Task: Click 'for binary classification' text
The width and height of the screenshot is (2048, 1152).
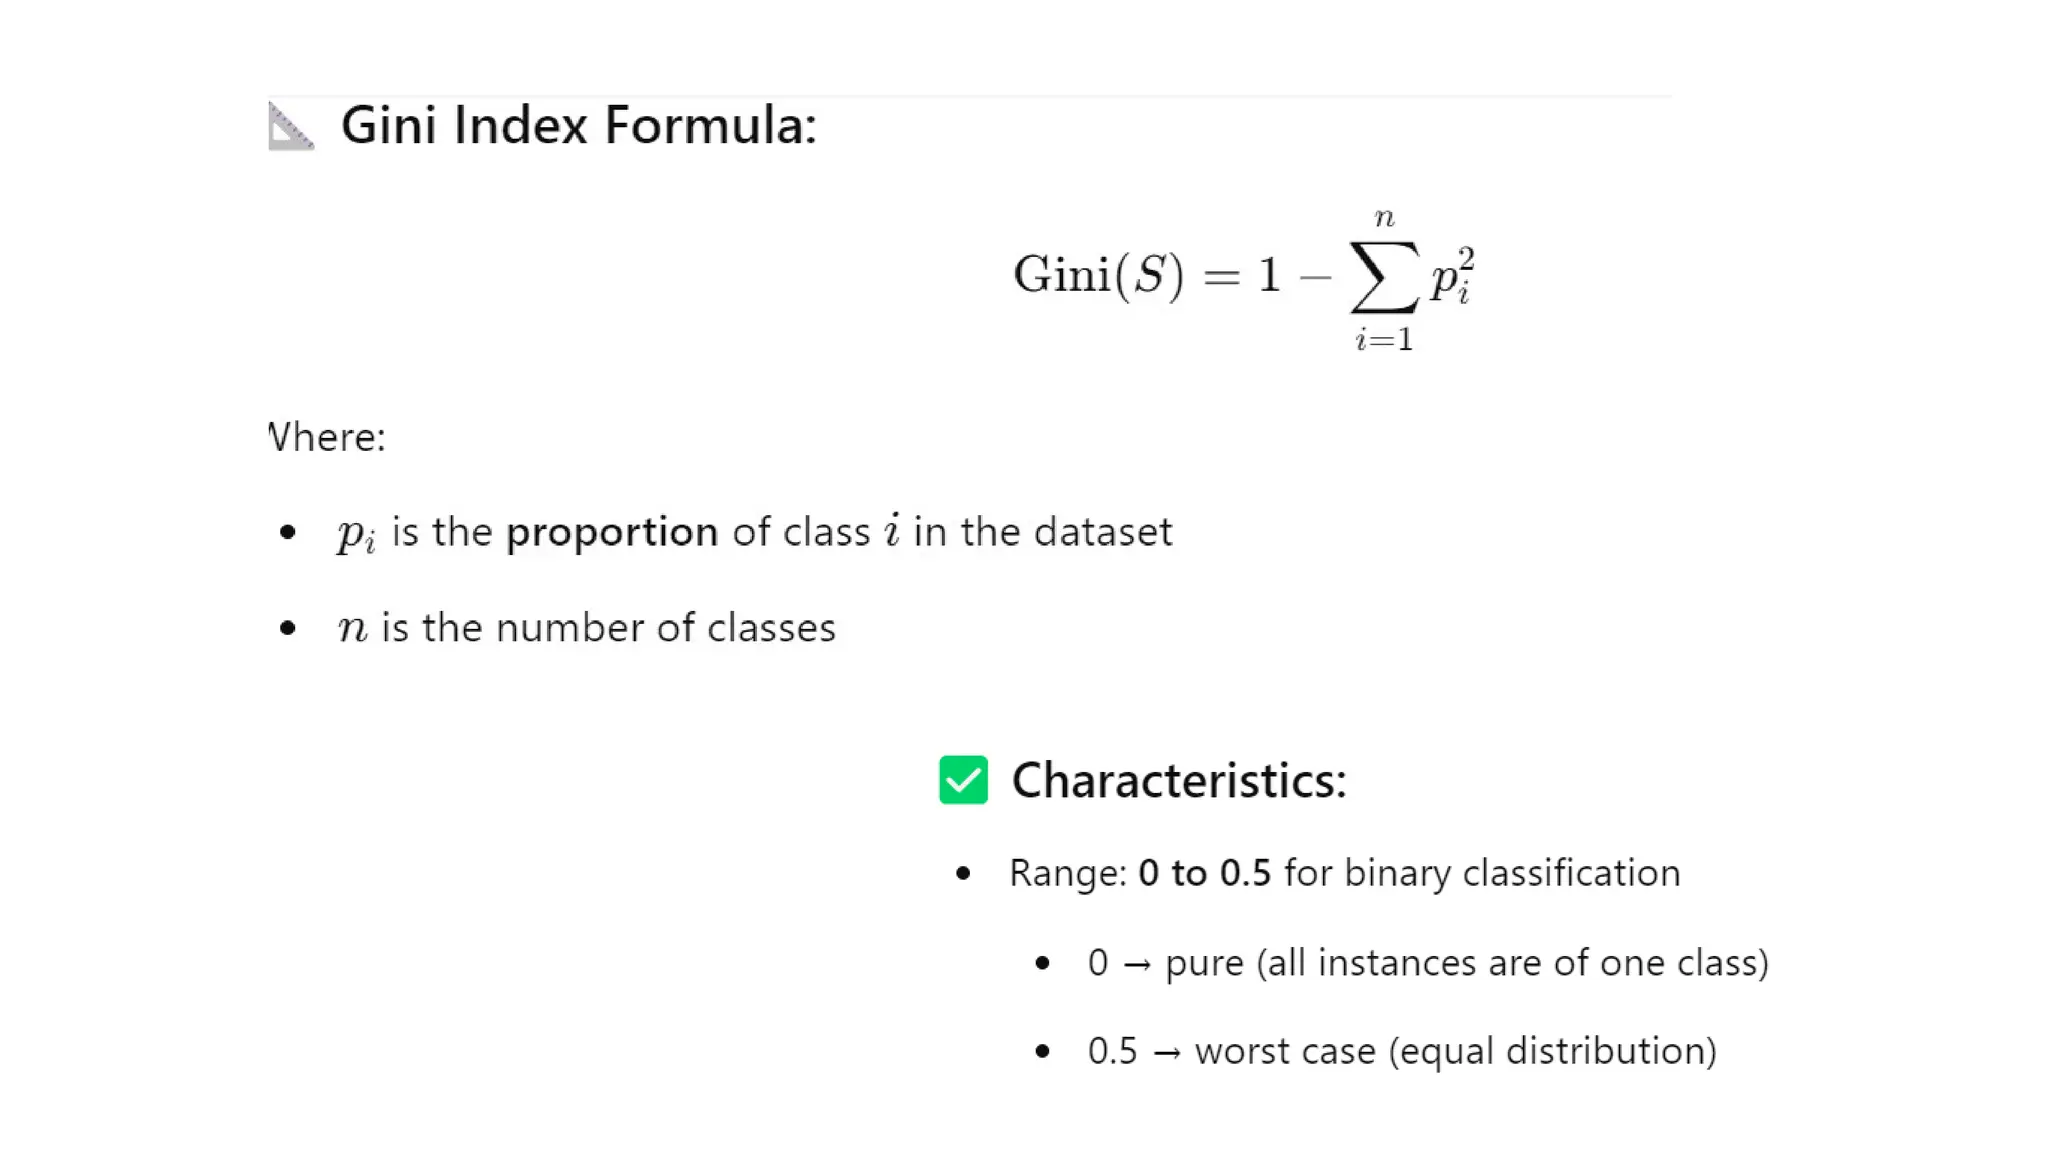Action: pos(1482,873)
